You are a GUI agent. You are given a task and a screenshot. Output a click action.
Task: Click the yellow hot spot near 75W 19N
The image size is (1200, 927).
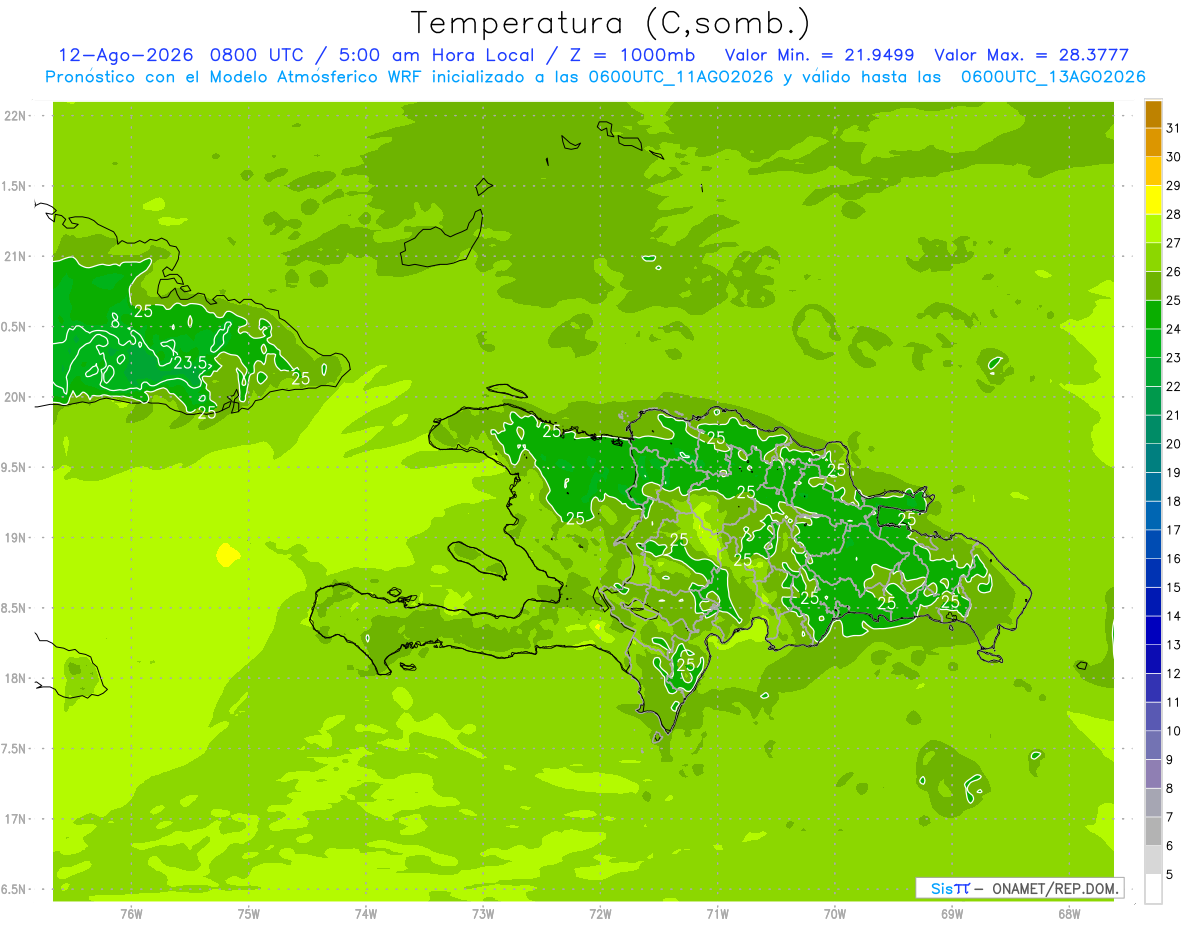point(228,554)
